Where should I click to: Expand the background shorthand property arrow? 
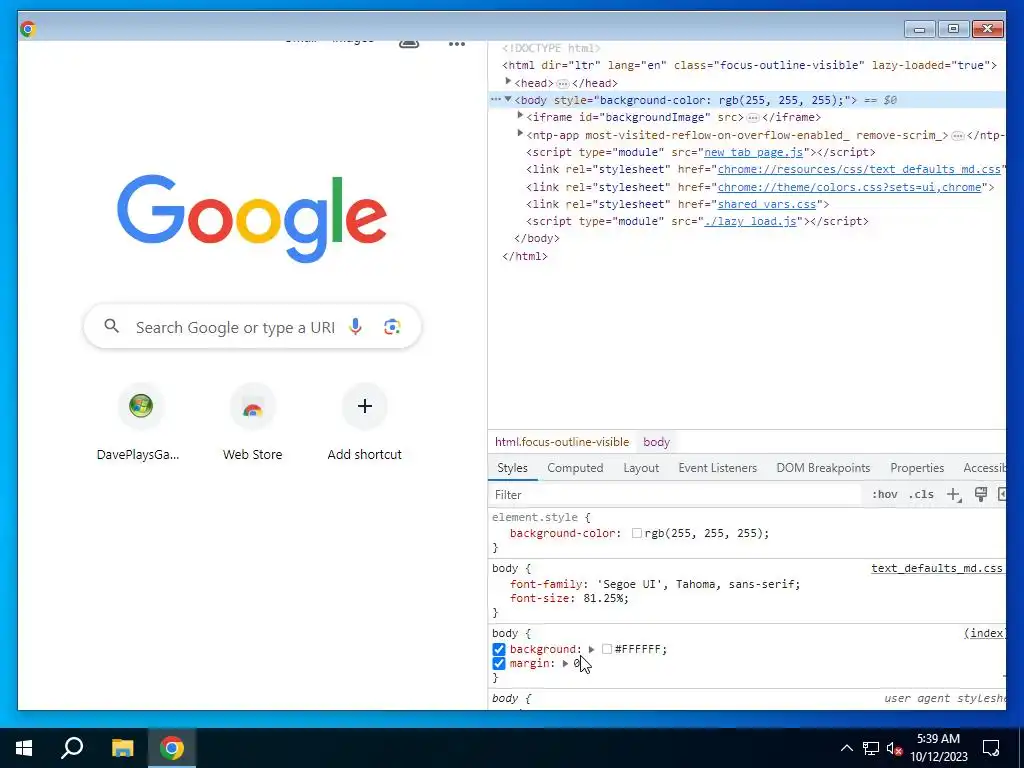pos(591,649)
